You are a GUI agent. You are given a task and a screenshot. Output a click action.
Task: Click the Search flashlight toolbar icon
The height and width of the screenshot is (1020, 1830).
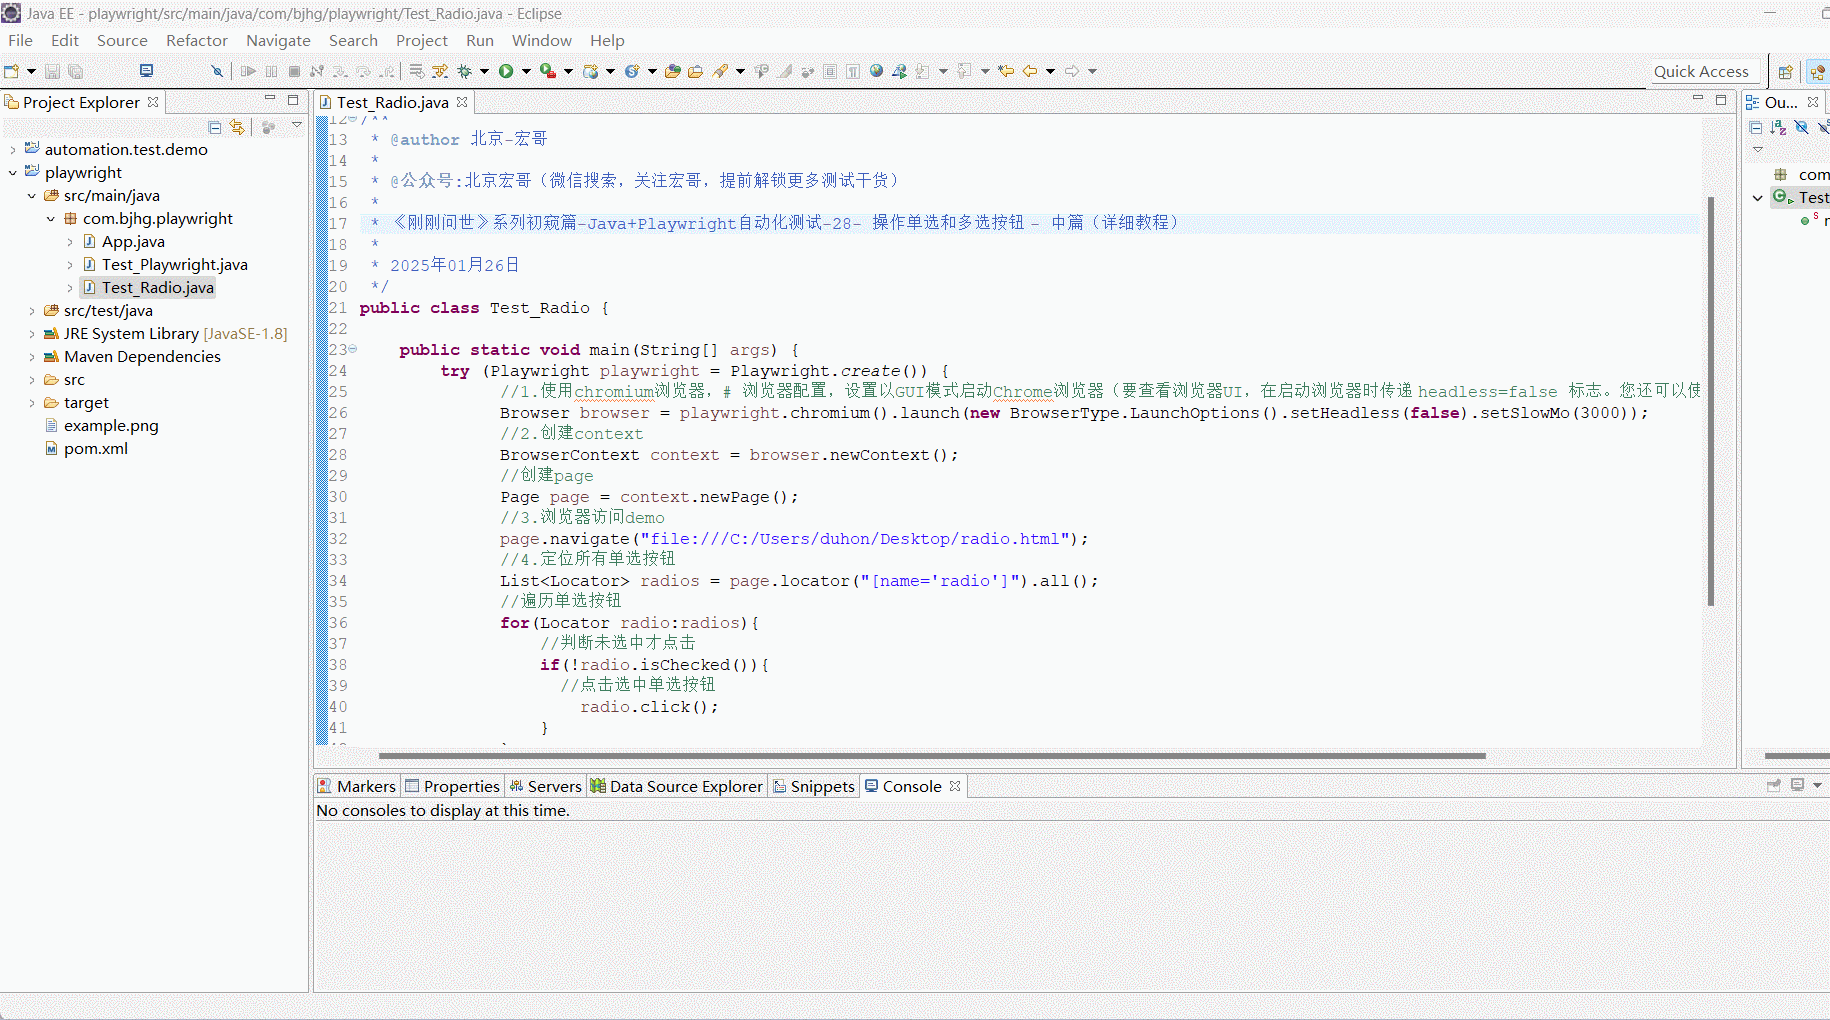pos(721,71)
